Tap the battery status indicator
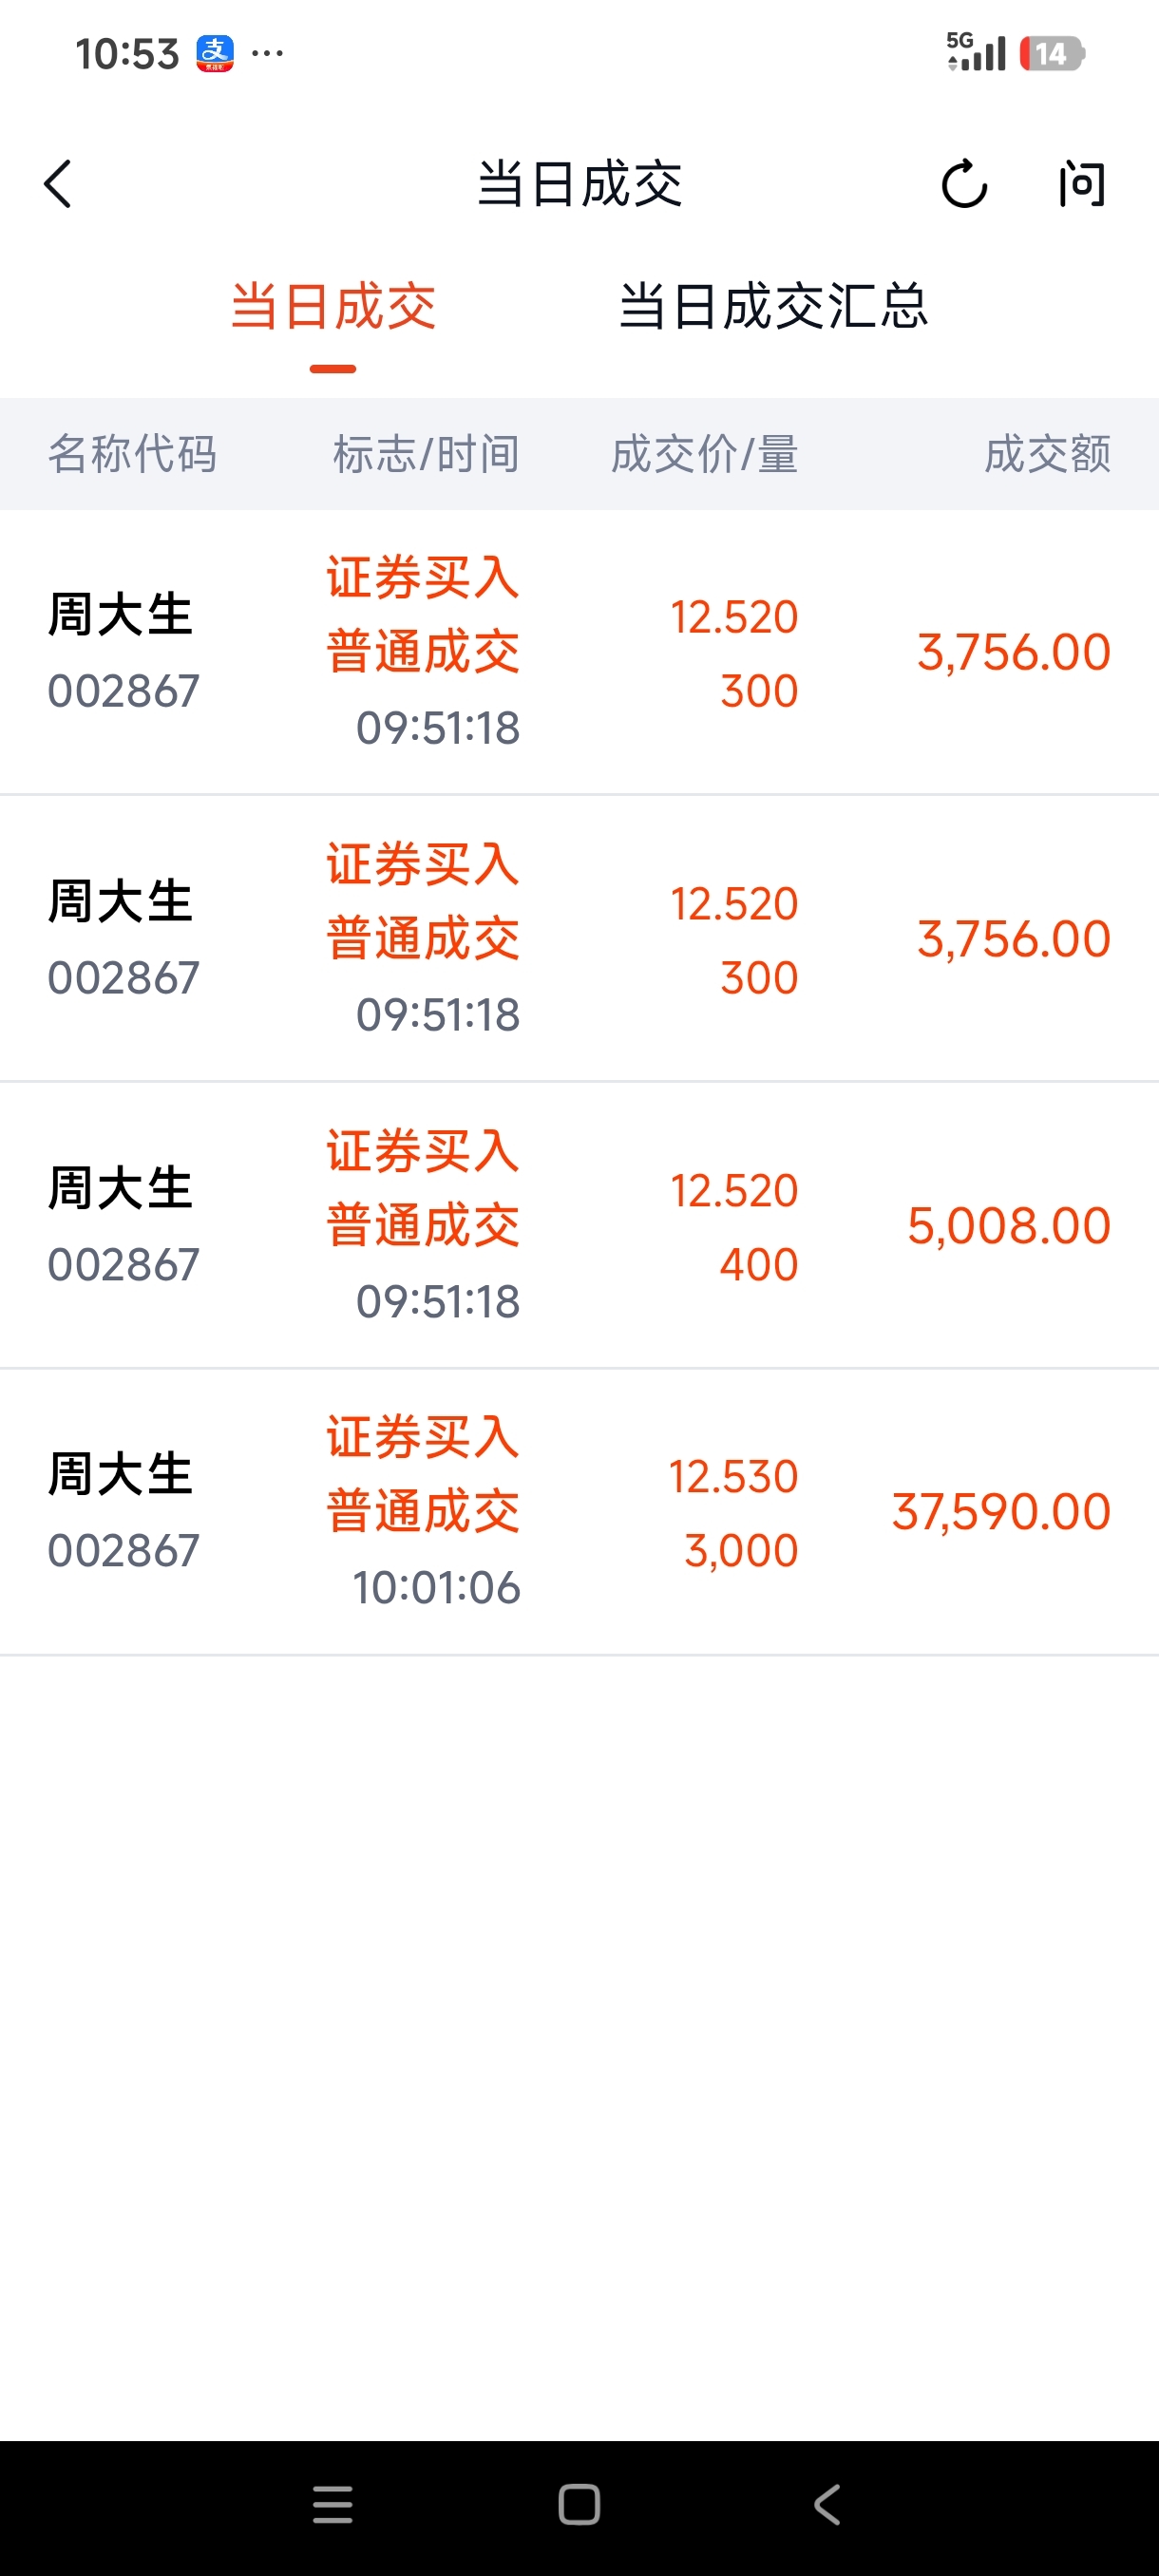 pyautogui.click(x=1051, y=53)
